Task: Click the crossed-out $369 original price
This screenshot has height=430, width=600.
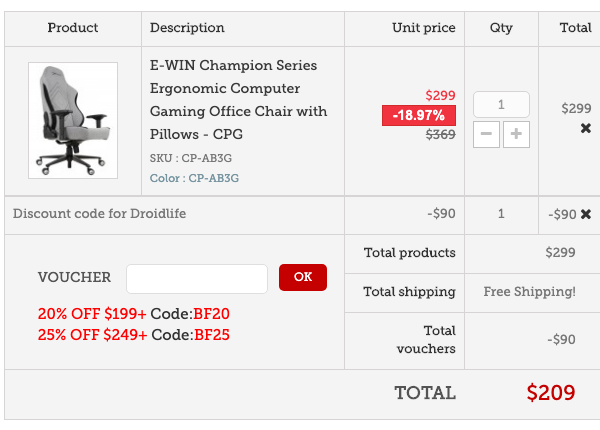Action: 441,135
